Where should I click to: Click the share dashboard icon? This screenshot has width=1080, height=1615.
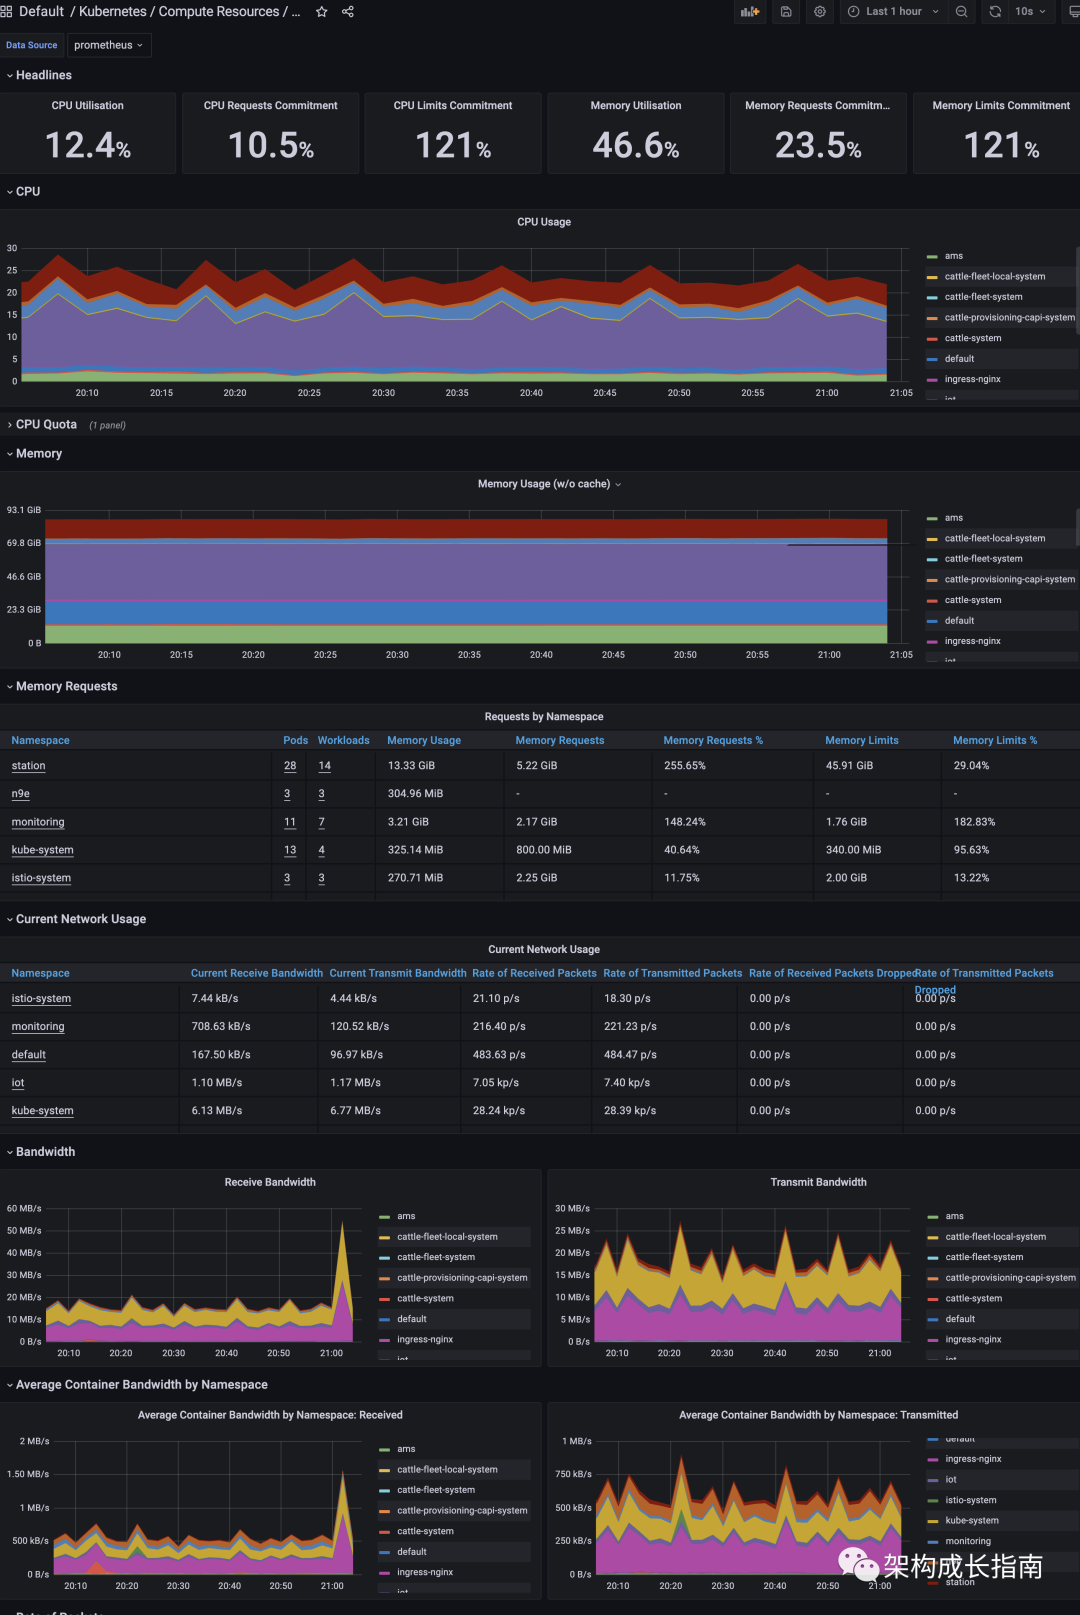click(x=348, y=12)
